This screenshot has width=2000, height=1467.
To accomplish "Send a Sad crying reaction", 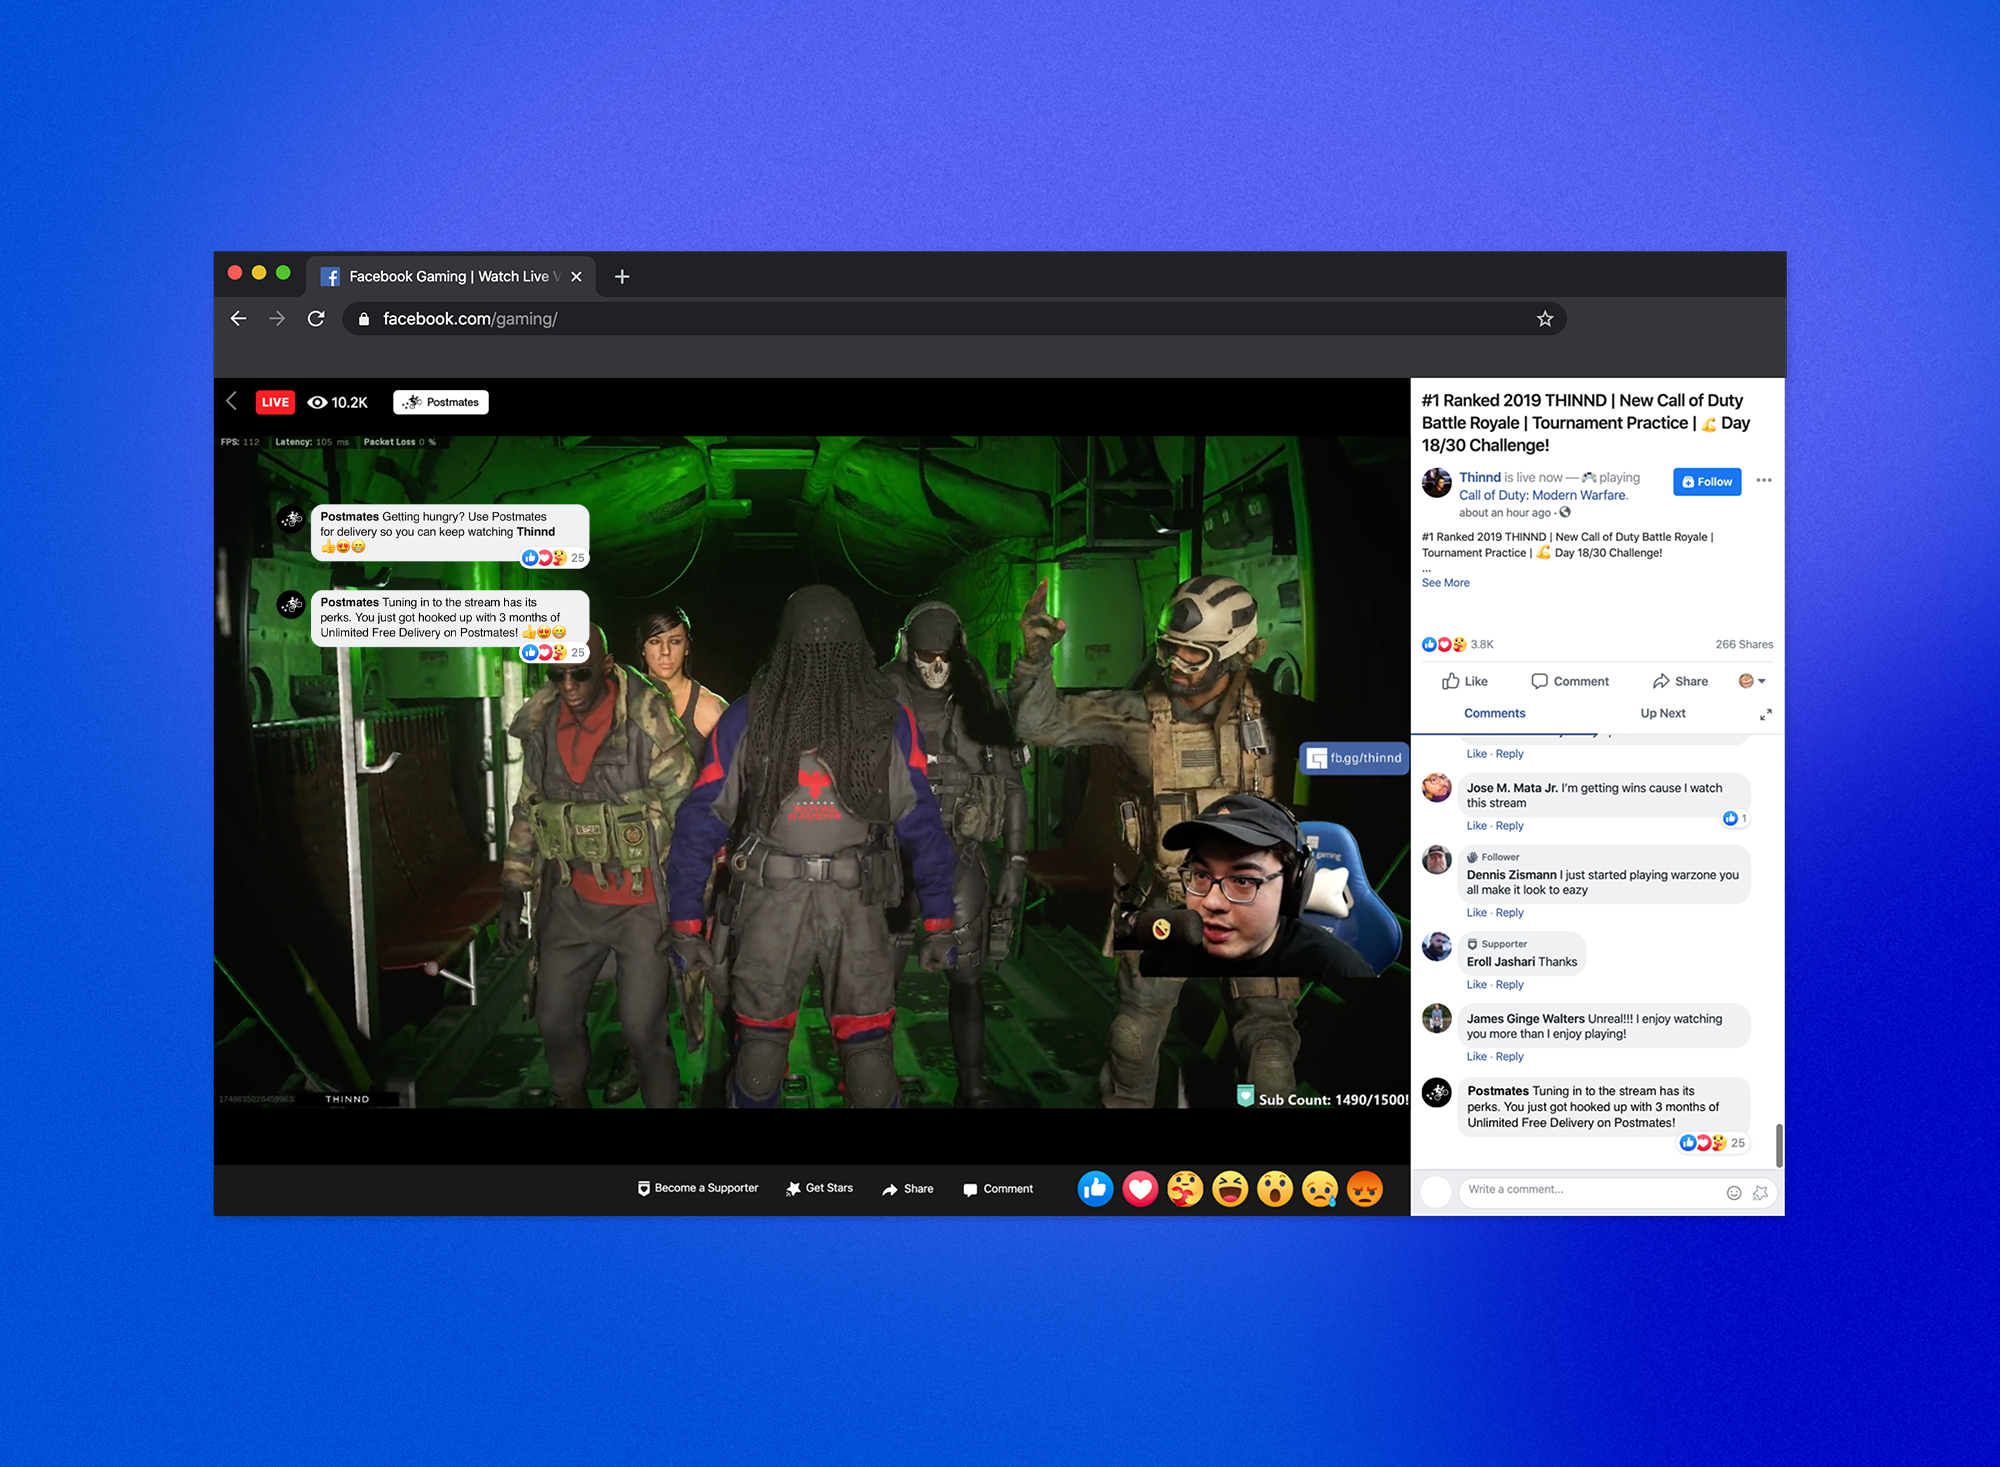I will (x=1320, y=1188).
